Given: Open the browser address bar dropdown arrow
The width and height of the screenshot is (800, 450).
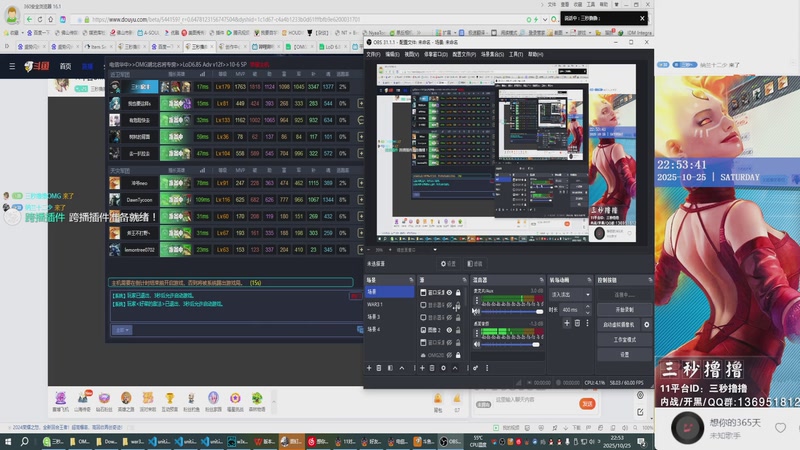Looking at the screenshot, I should [545, 19].
